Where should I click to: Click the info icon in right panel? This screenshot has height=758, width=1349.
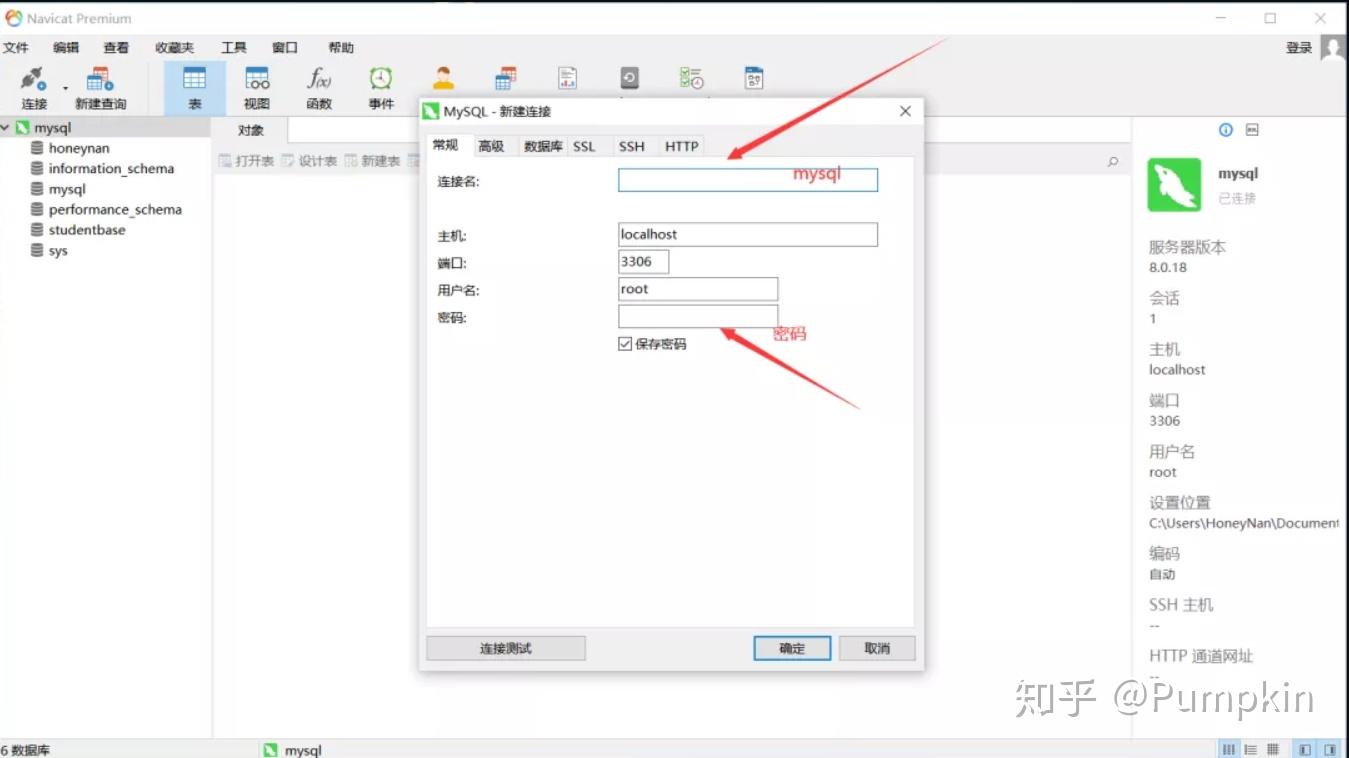pos(1225,130)
